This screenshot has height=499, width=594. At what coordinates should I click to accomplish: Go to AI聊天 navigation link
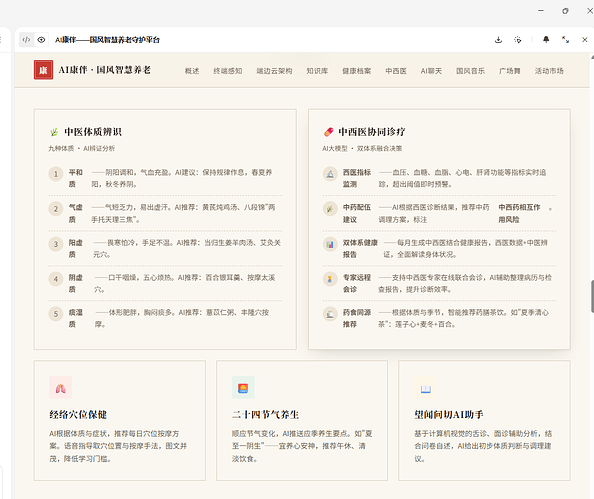click(x=431, y=71)
